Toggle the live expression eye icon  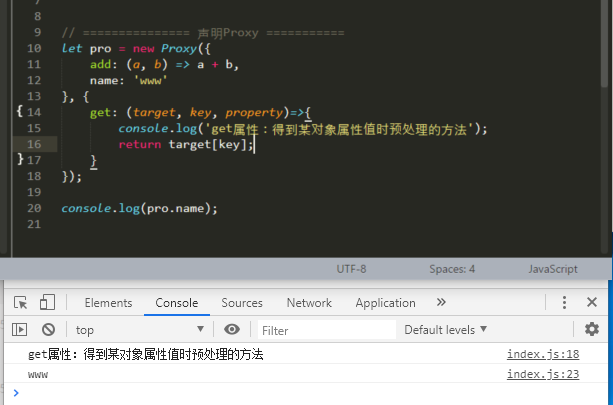tap(232, 330)
